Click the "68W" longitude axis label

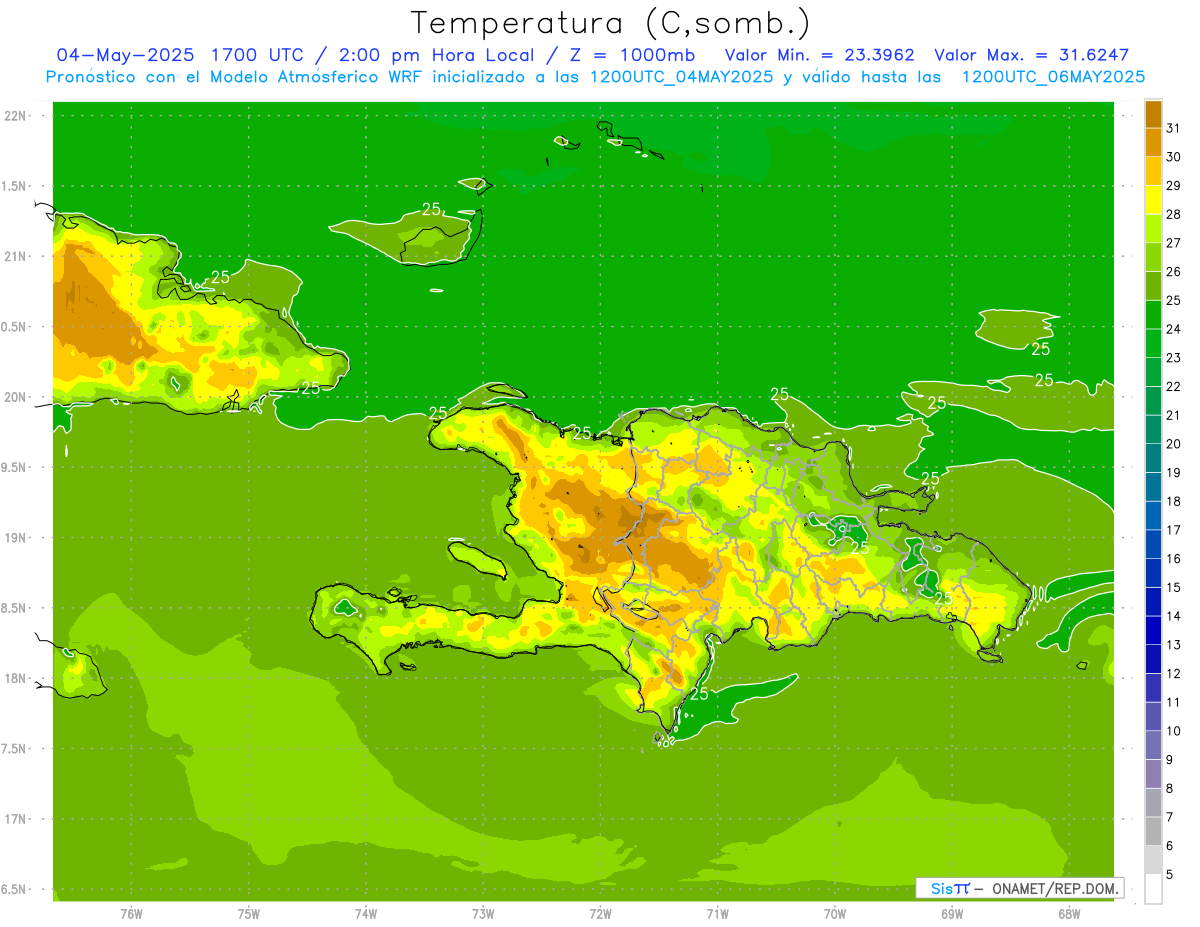pyautogui.click(x=1069, y=914)
